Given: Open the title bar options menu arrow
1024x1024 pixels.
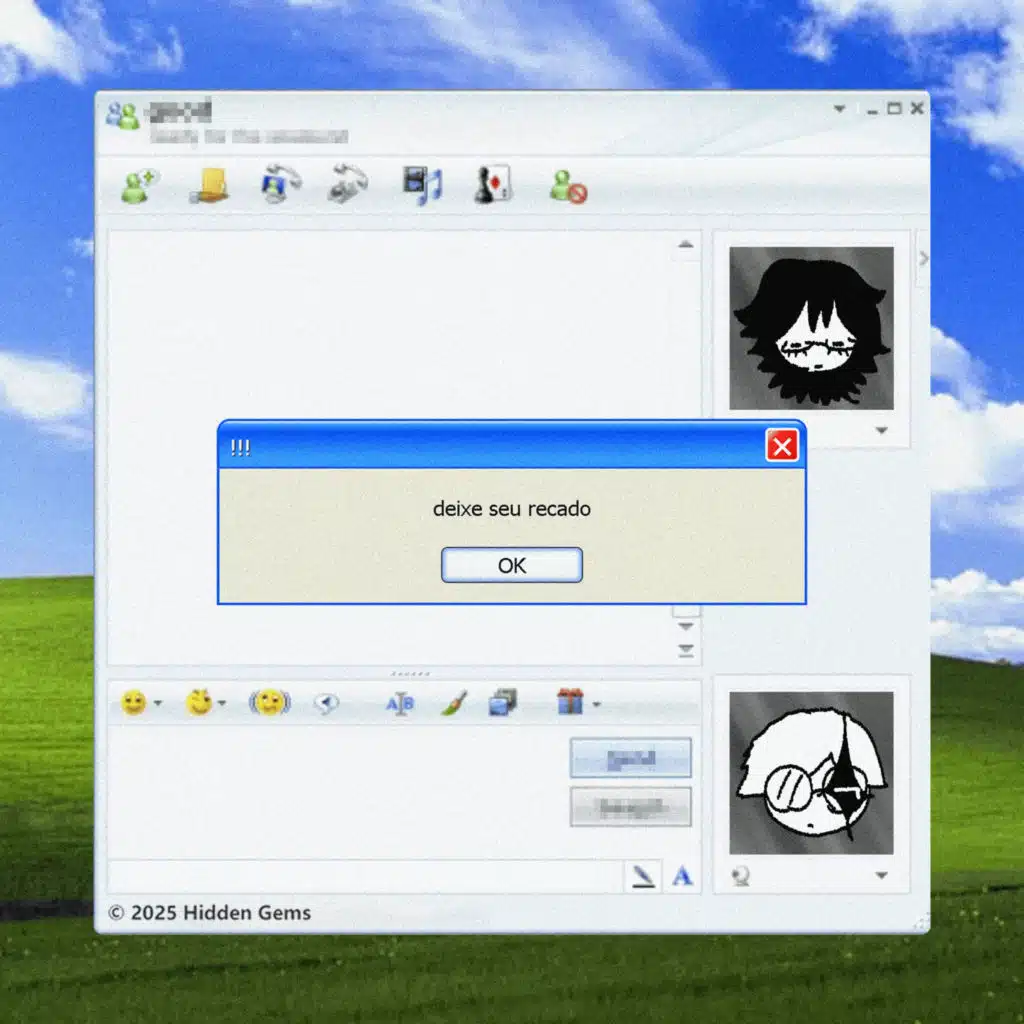Looking at the screenshot, I should point(840,109).
